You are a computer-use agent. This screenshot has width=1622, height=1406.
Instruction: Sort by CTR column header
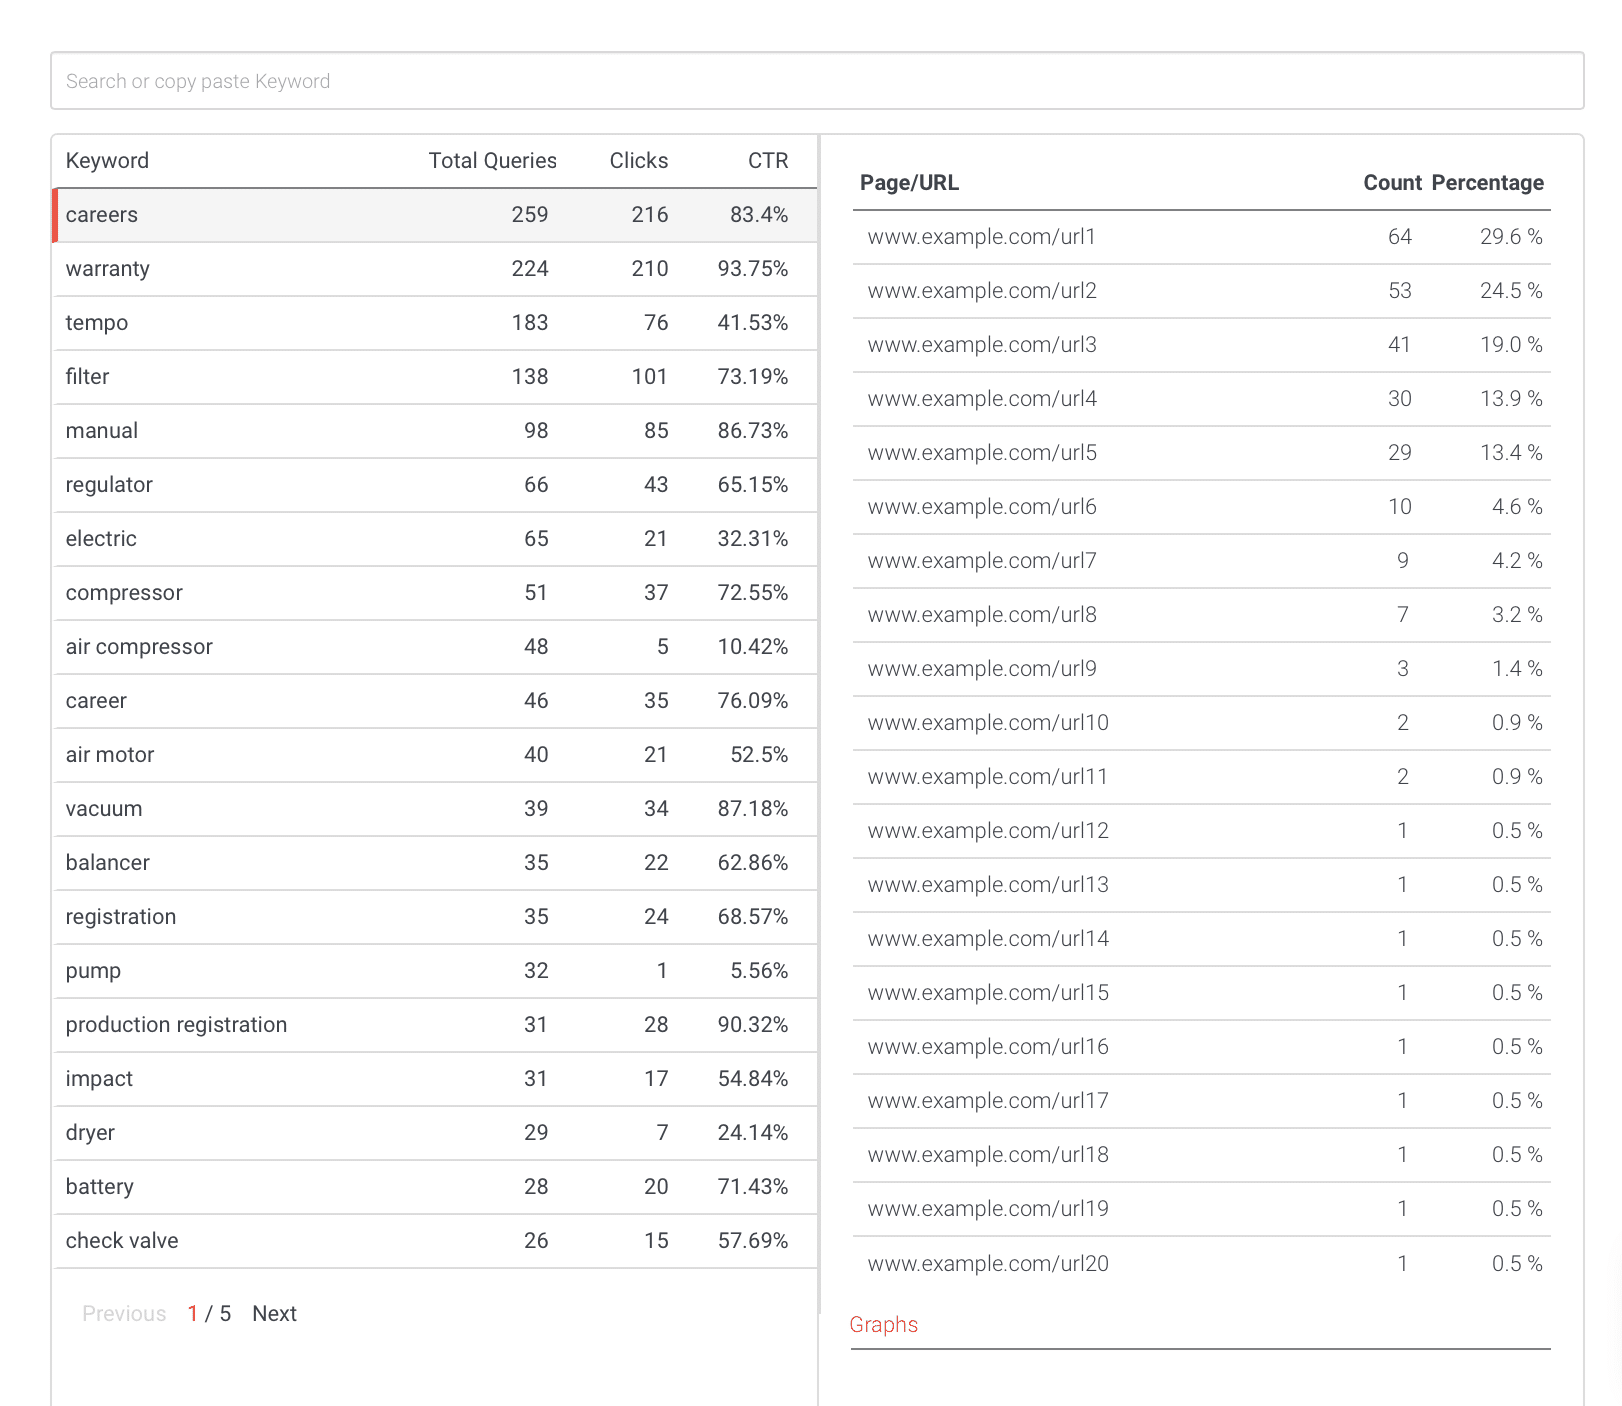click(x=768, y=161)
